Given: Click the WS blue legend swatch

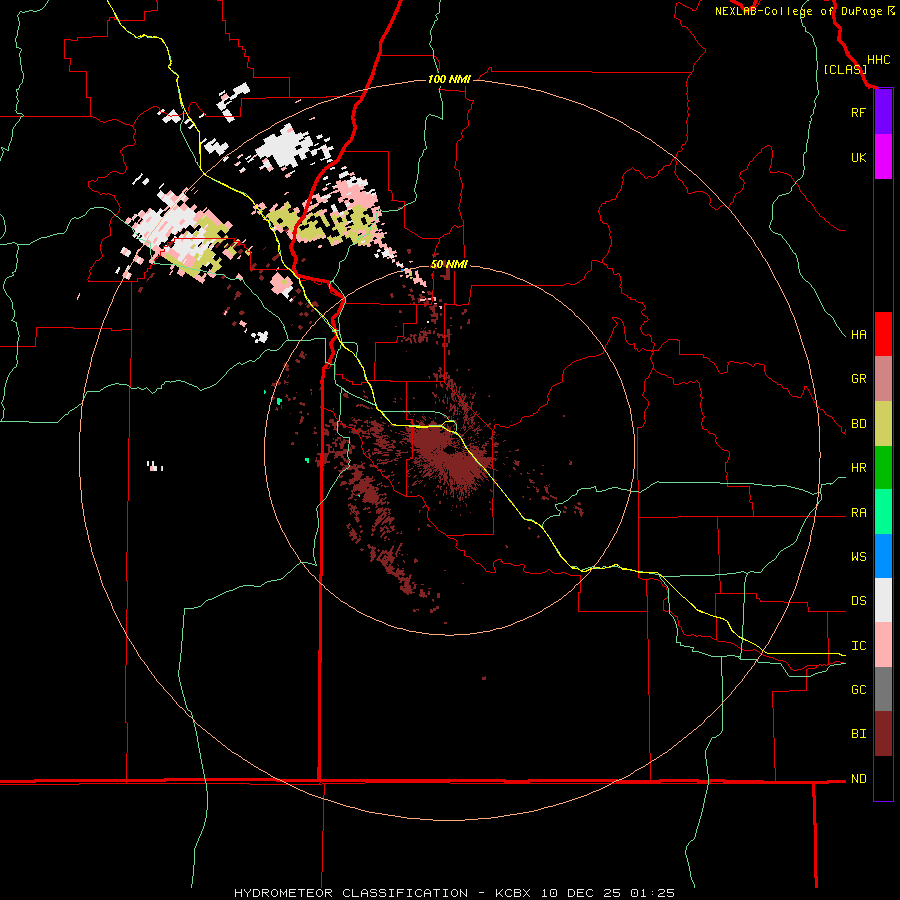Looking at the screenshot, I should point(883,556).
